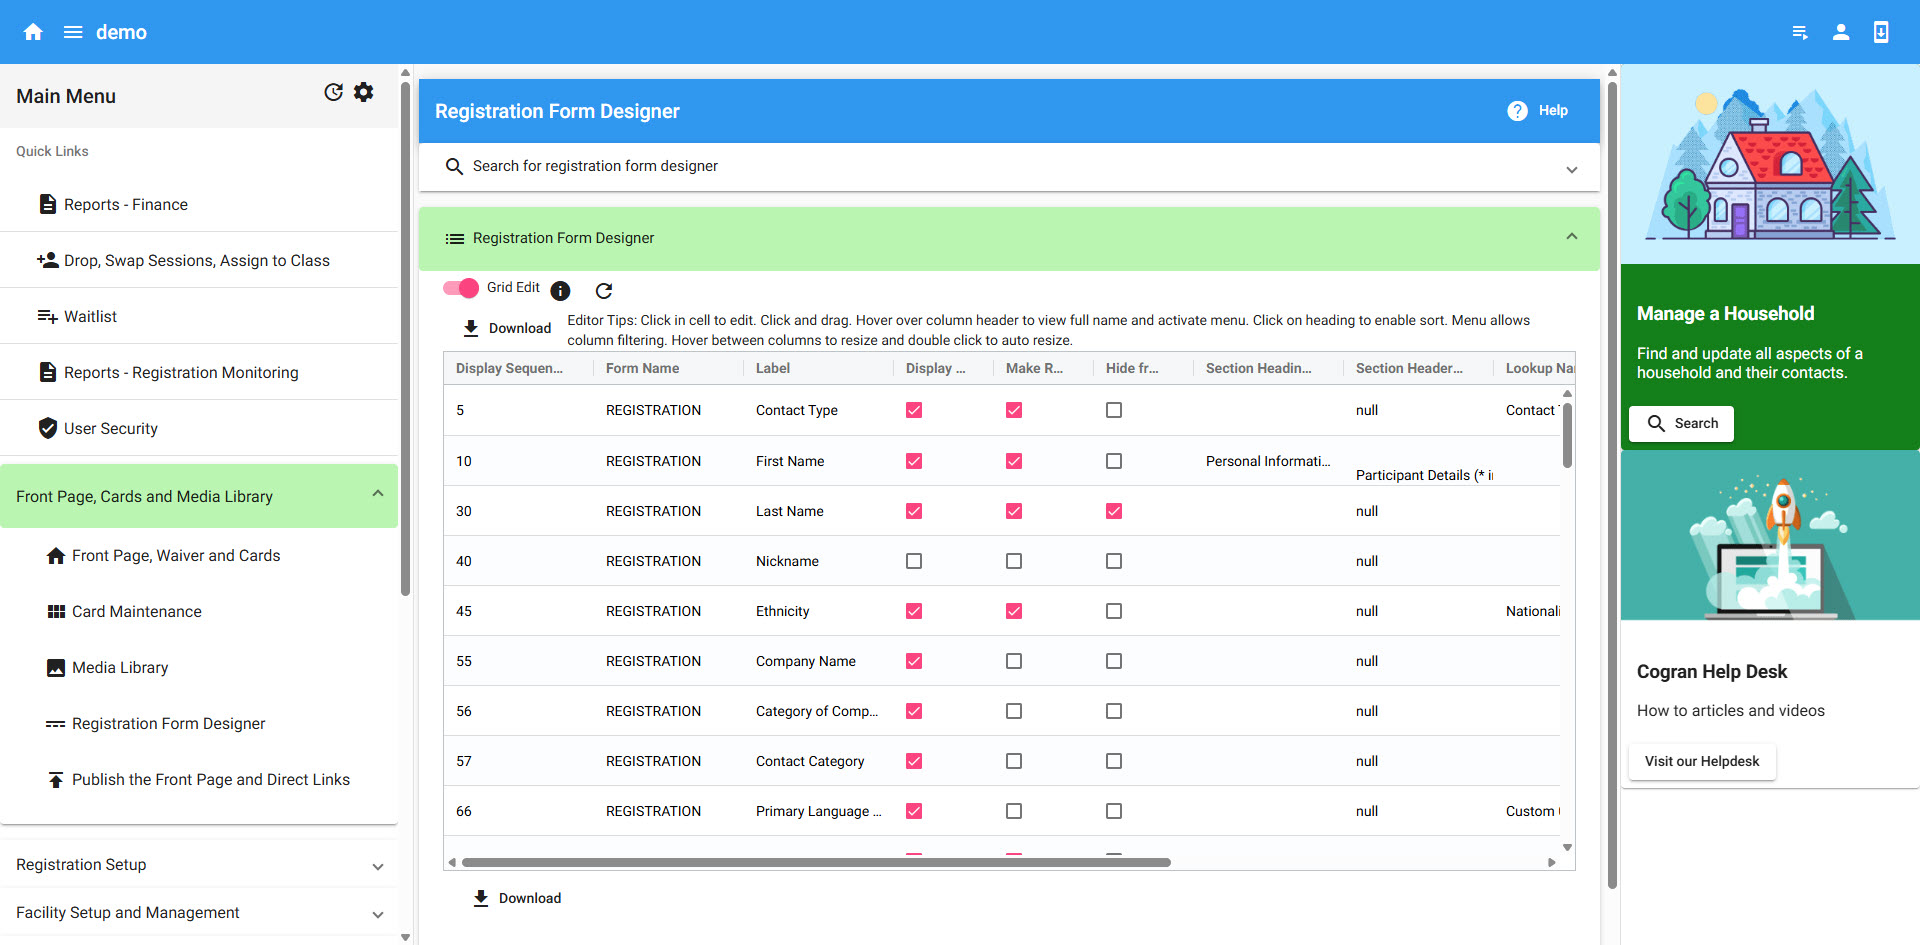Click Search button under Manage a Household
Screen dimensions: 1920x945
pos(1682,423)
